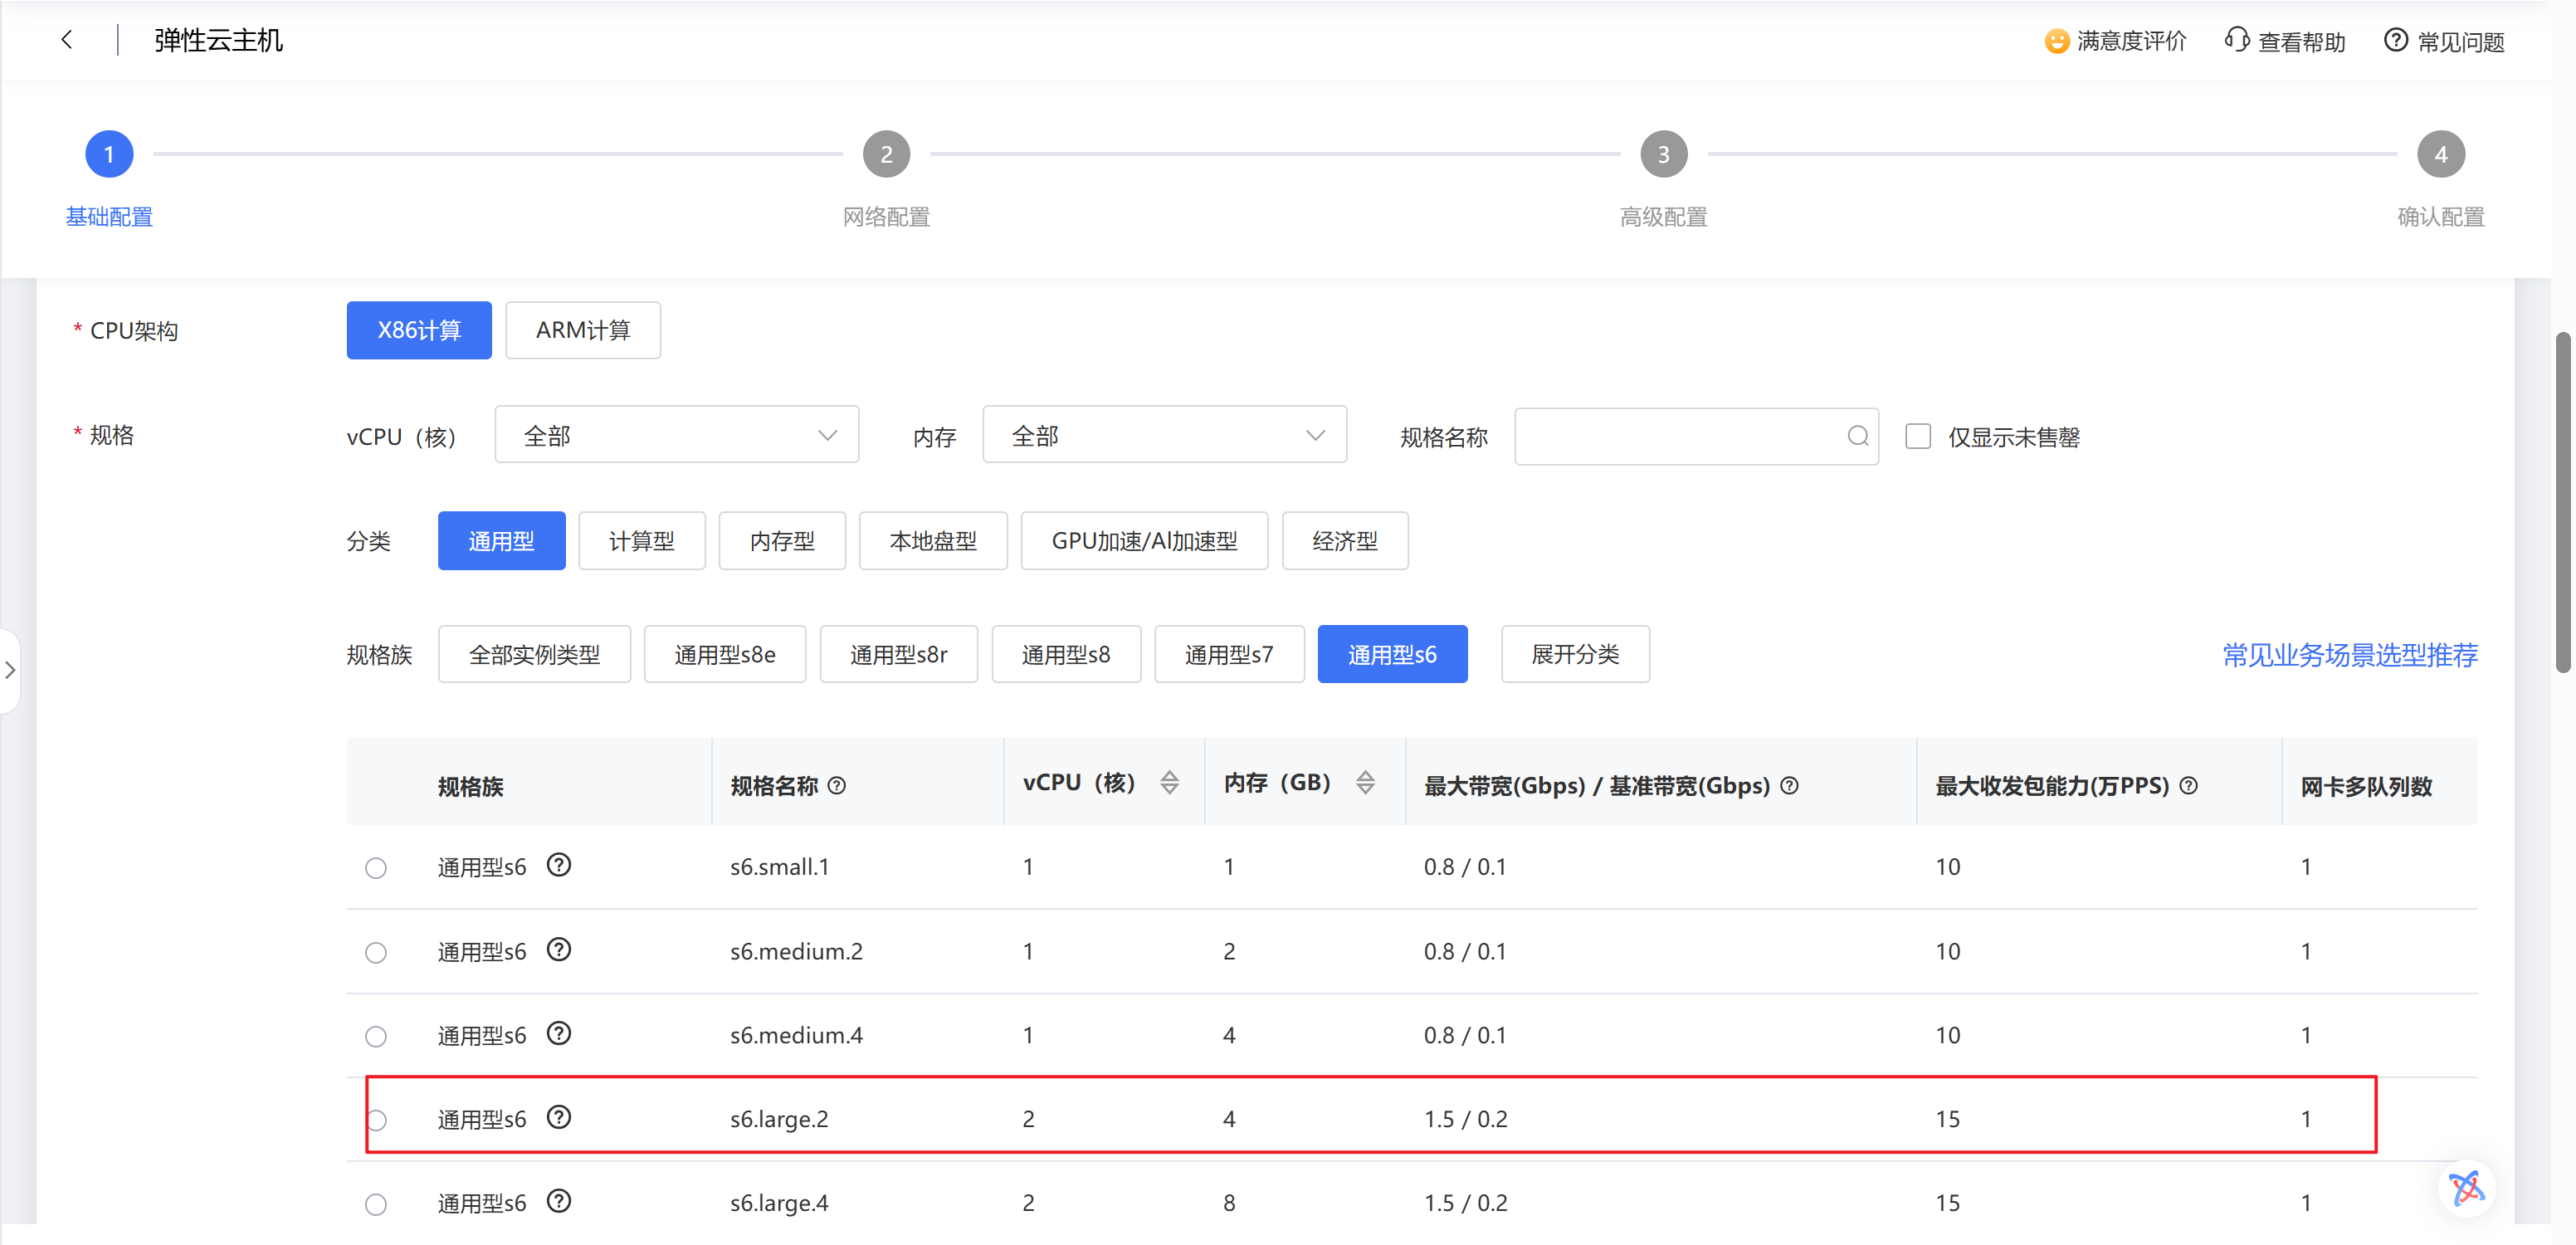
Task: Enable 仅显示未售罄 checkbox
Action: 1917,436
